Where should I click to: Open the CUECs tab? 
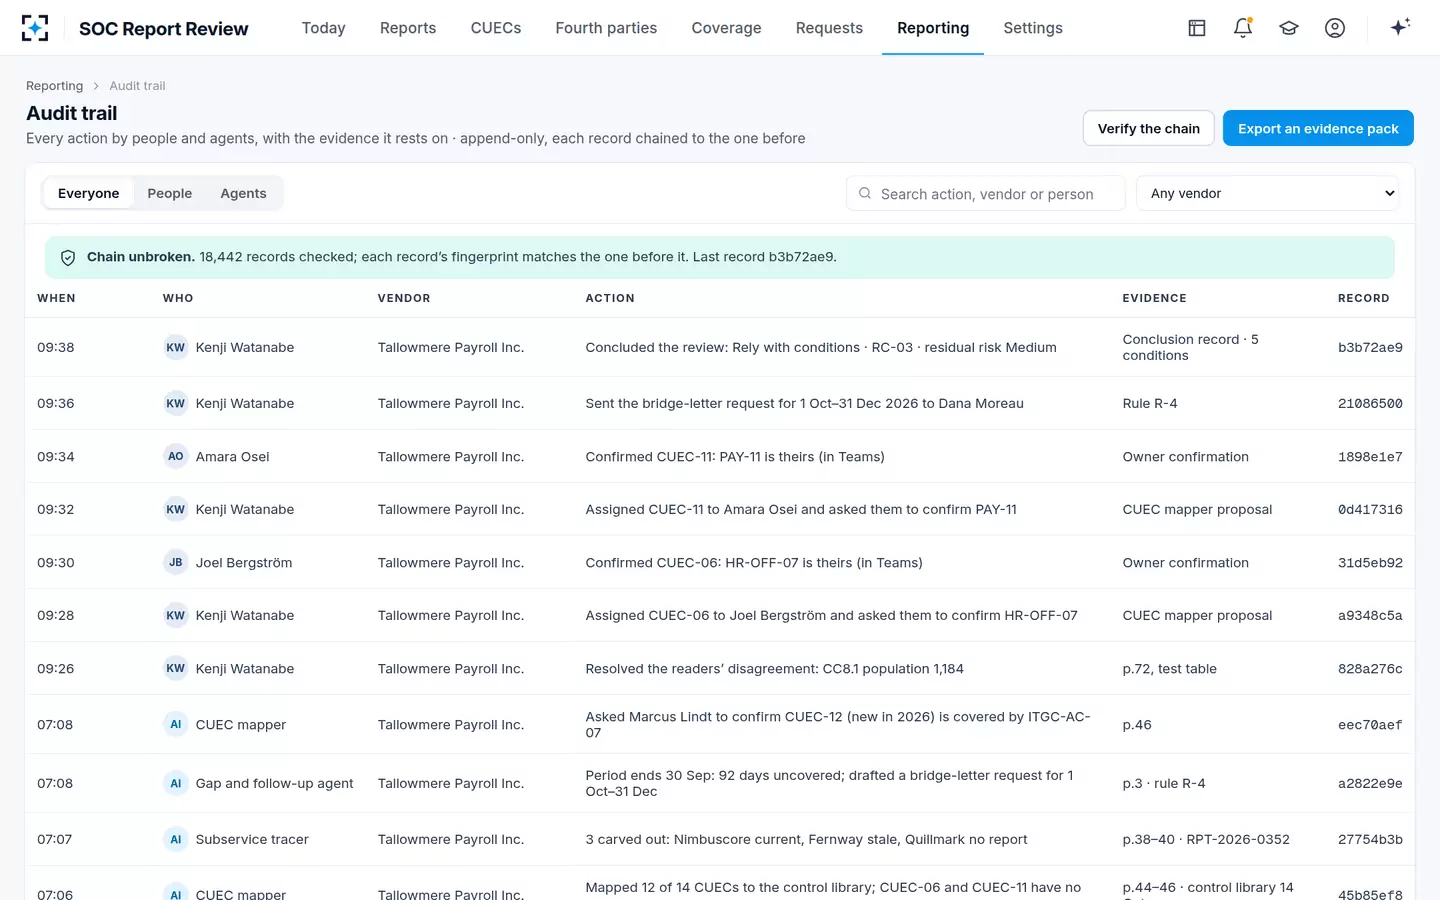pyautogui.click(x=496, y=28)
